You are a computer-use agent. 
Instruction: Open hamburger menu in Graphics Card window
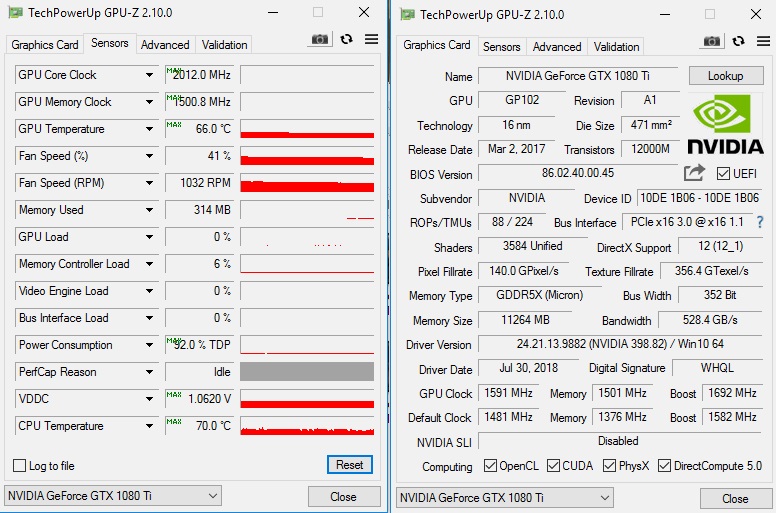(x=763, y=41)
